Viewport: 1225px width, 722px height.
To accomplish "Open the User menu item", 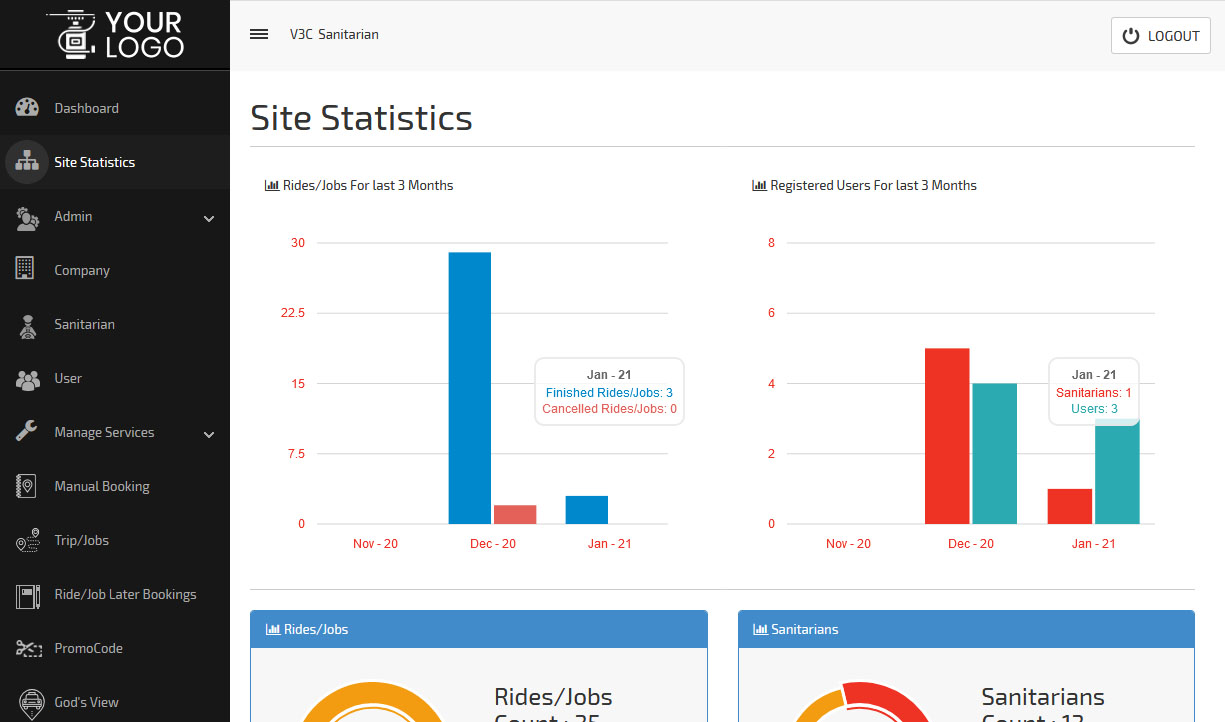I will (115, 378).
